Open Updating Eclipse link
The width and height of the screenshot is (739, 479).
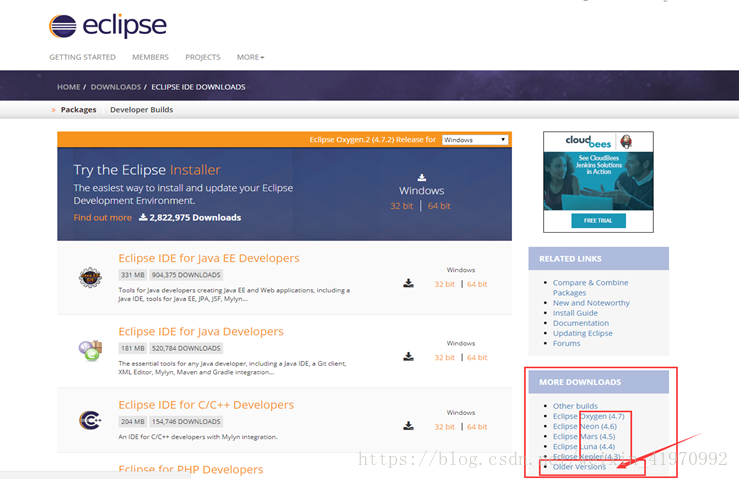[583, 333]
